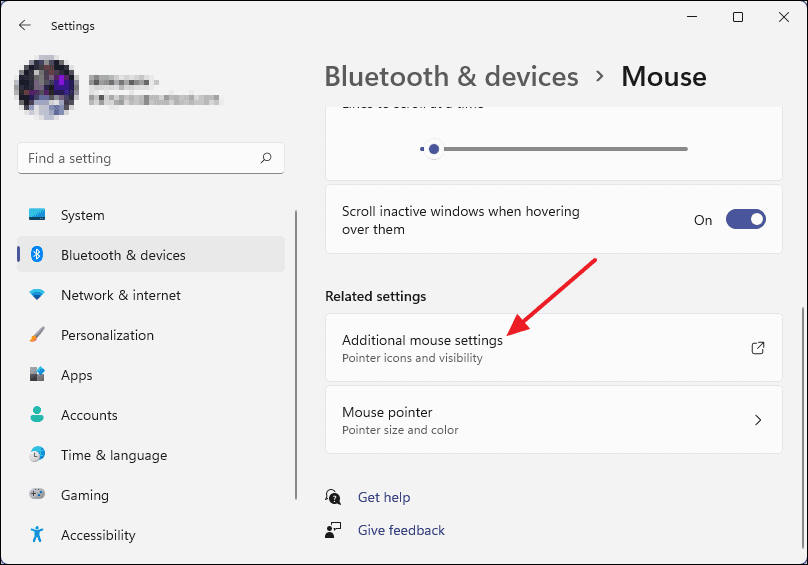Turn off Scroll inactive windows toggle
The width and height of the screenshot is (808, 565).
click(745, 220)
